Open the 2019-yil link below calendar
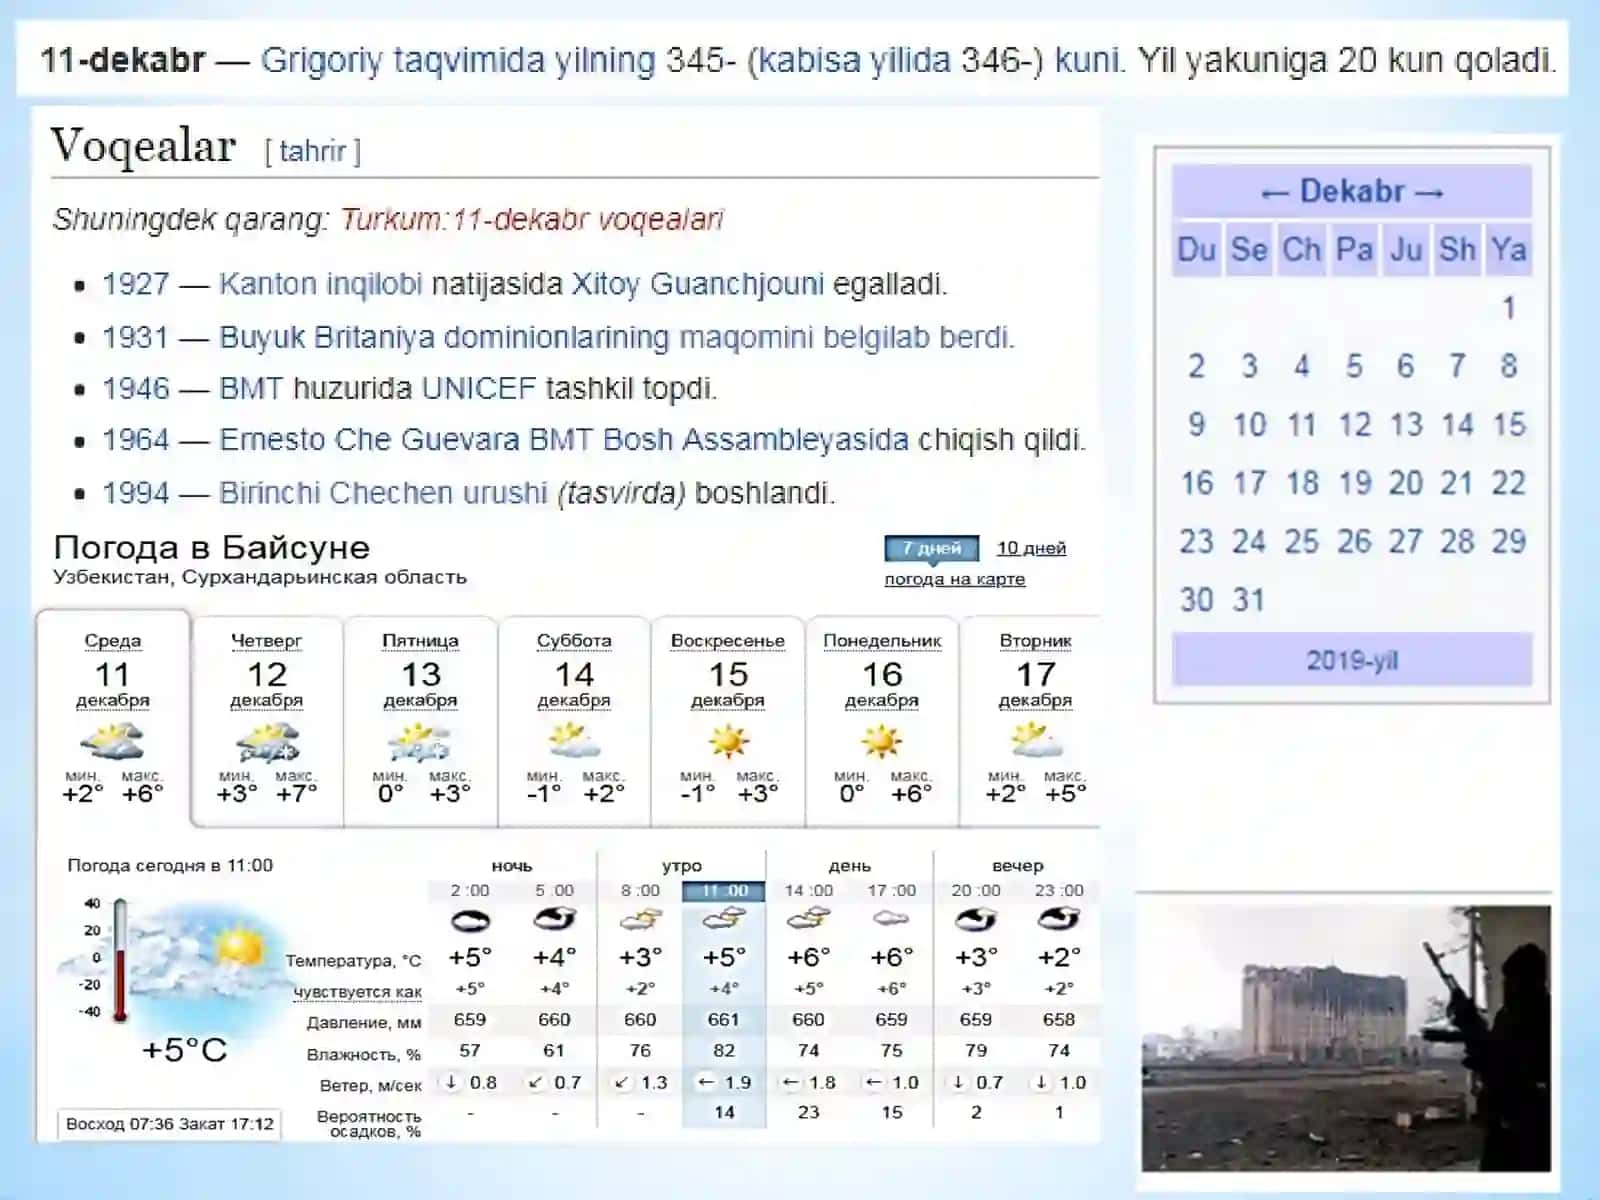 tap(1352, 661)
